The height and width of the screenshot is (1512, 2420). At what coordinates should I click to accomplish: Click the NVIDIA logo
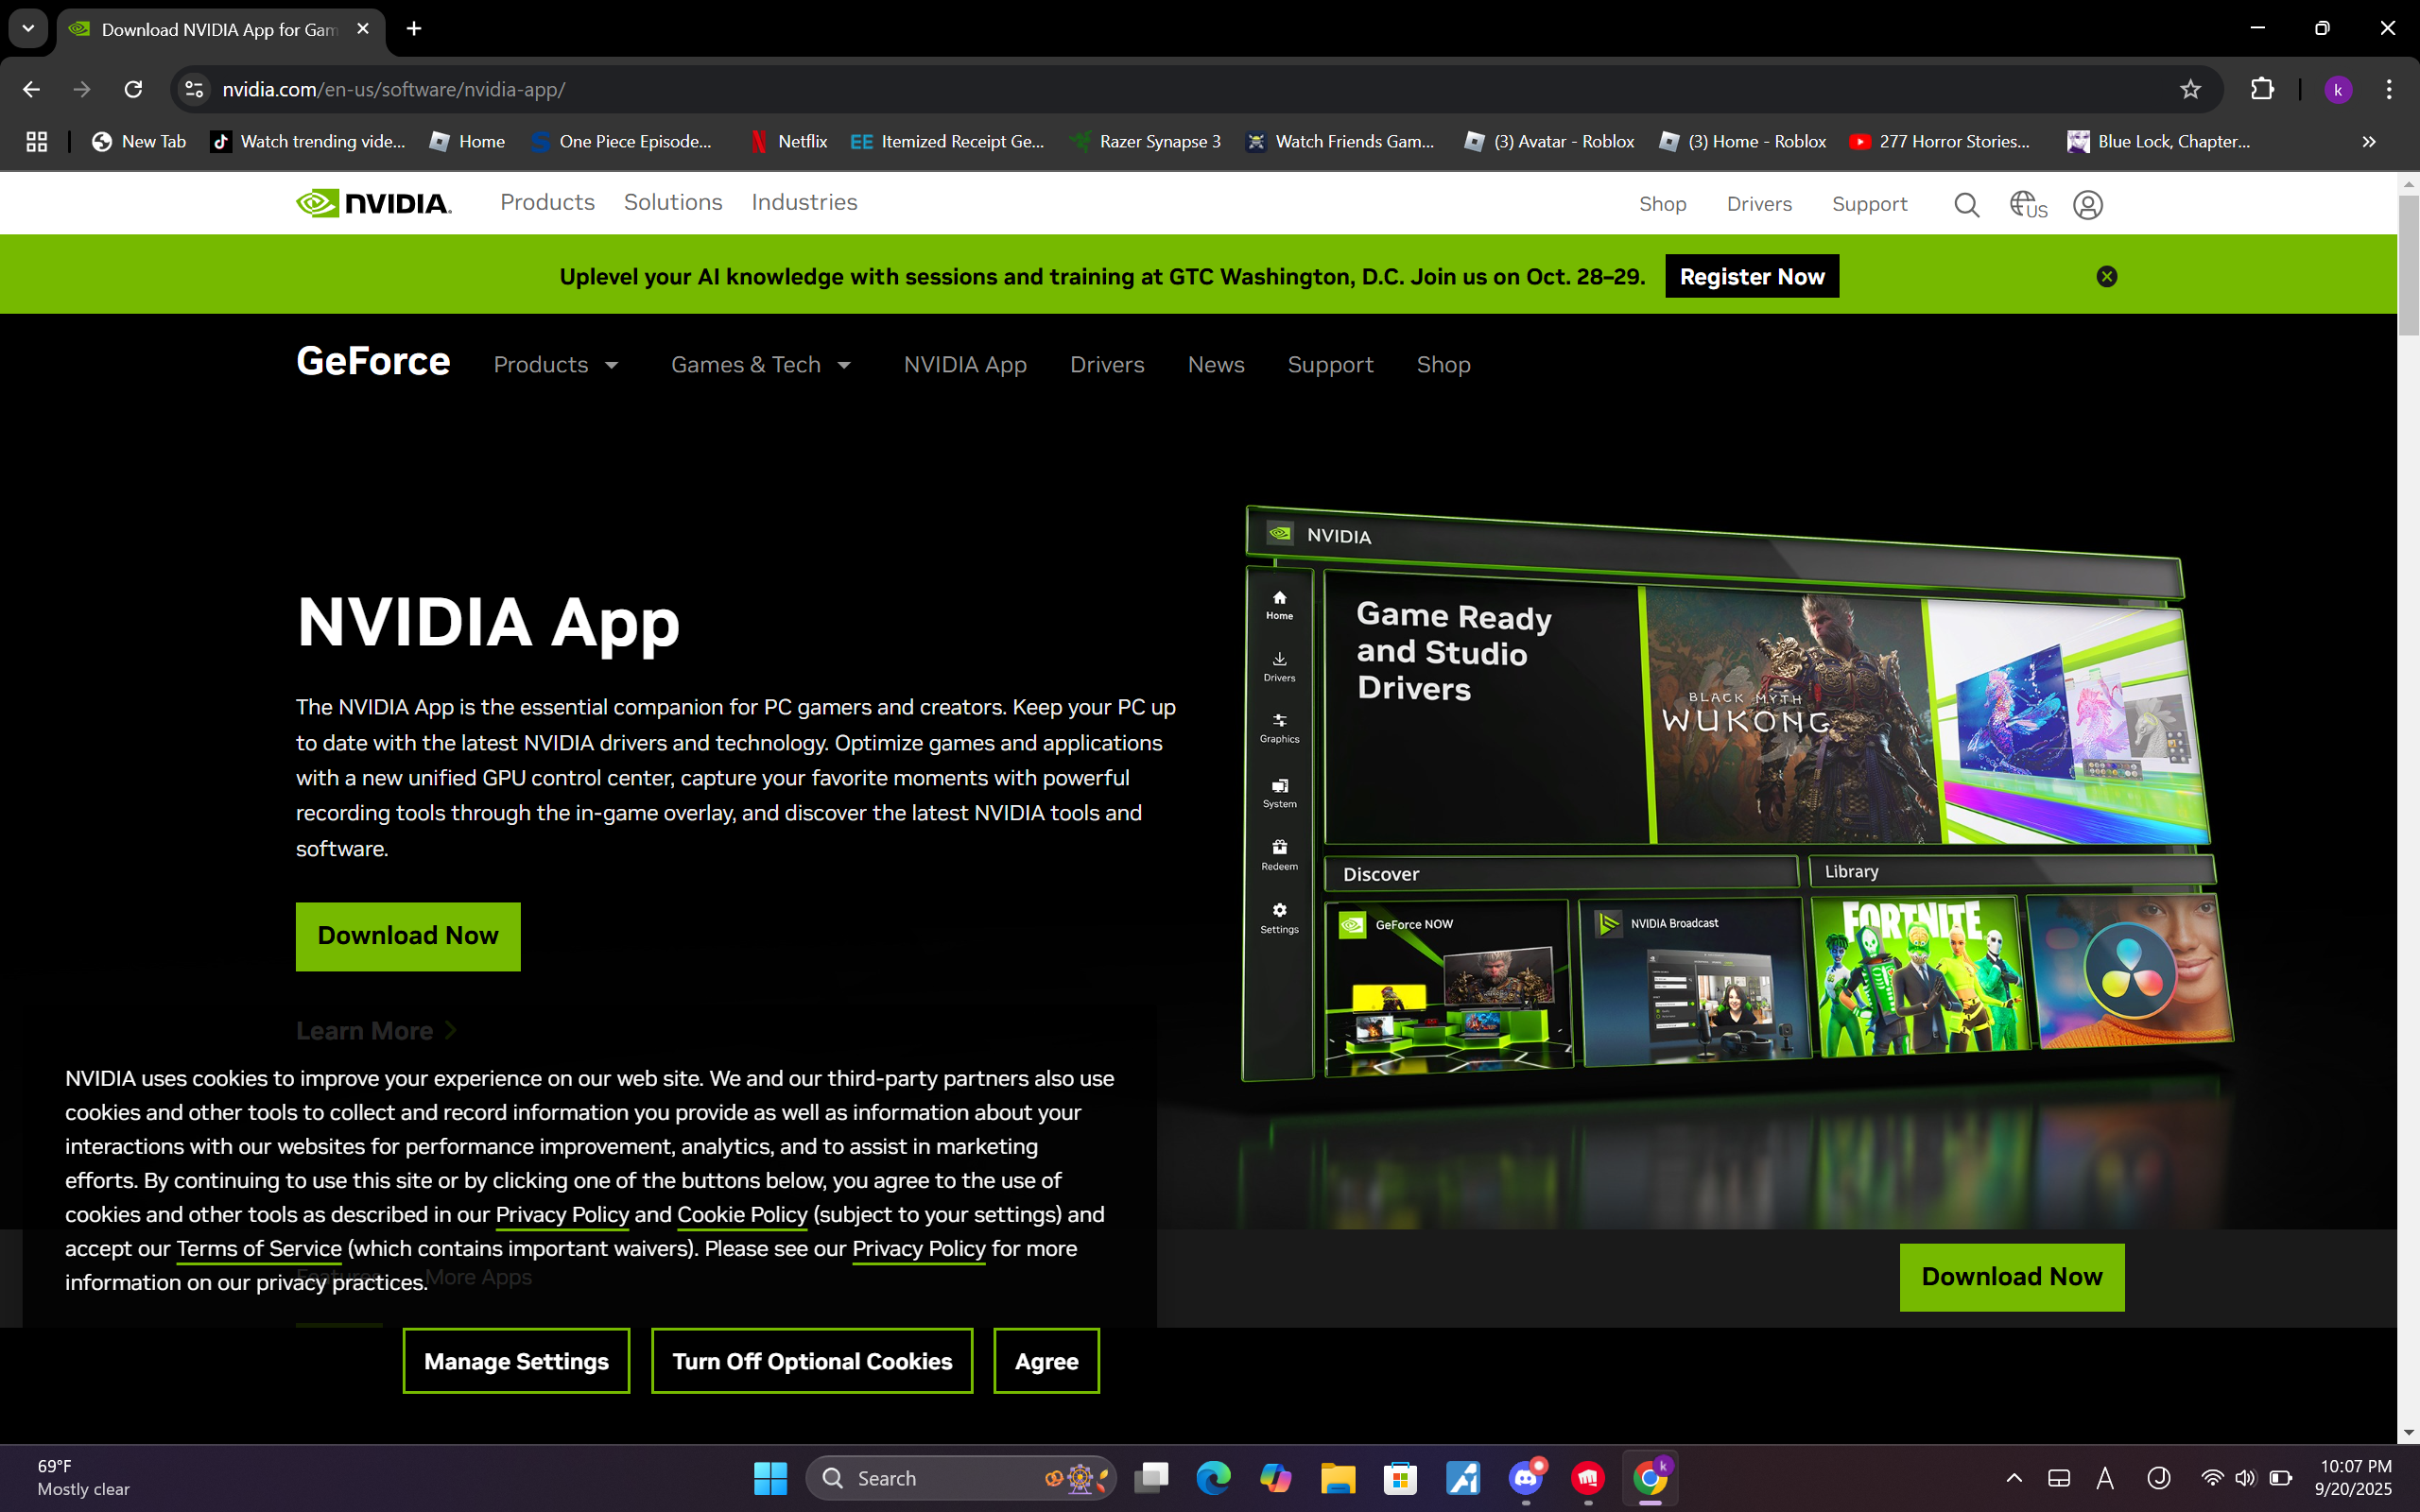point(374,204)
